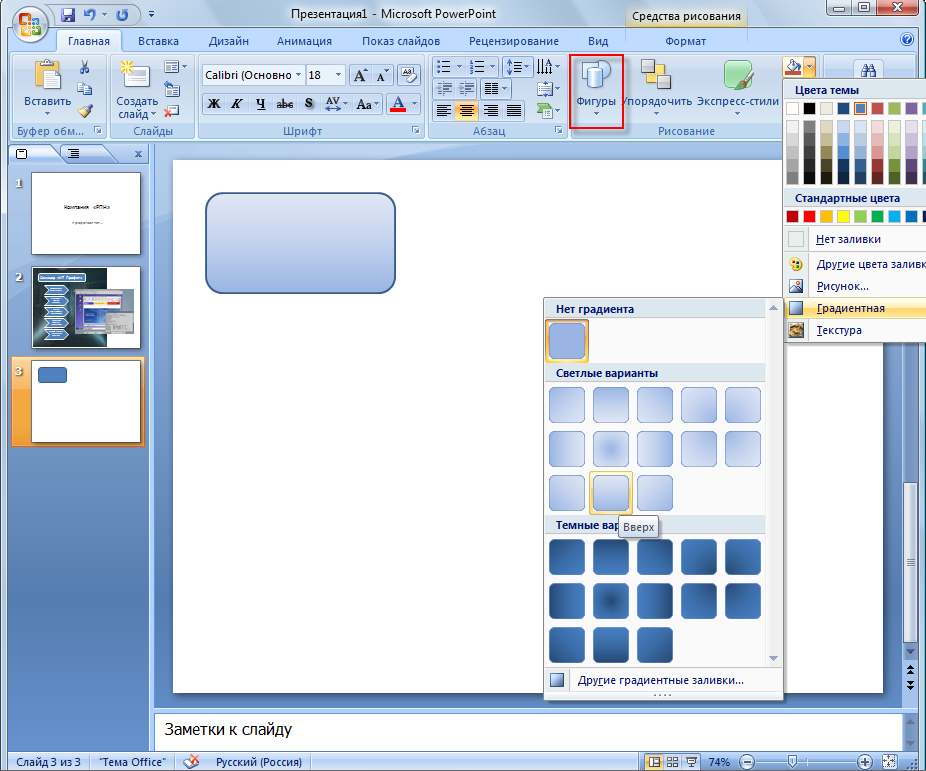This screenshot has width=926, height=771.
Task: Expand the font color arrow dropdown
Action: [x=415, y=104]
